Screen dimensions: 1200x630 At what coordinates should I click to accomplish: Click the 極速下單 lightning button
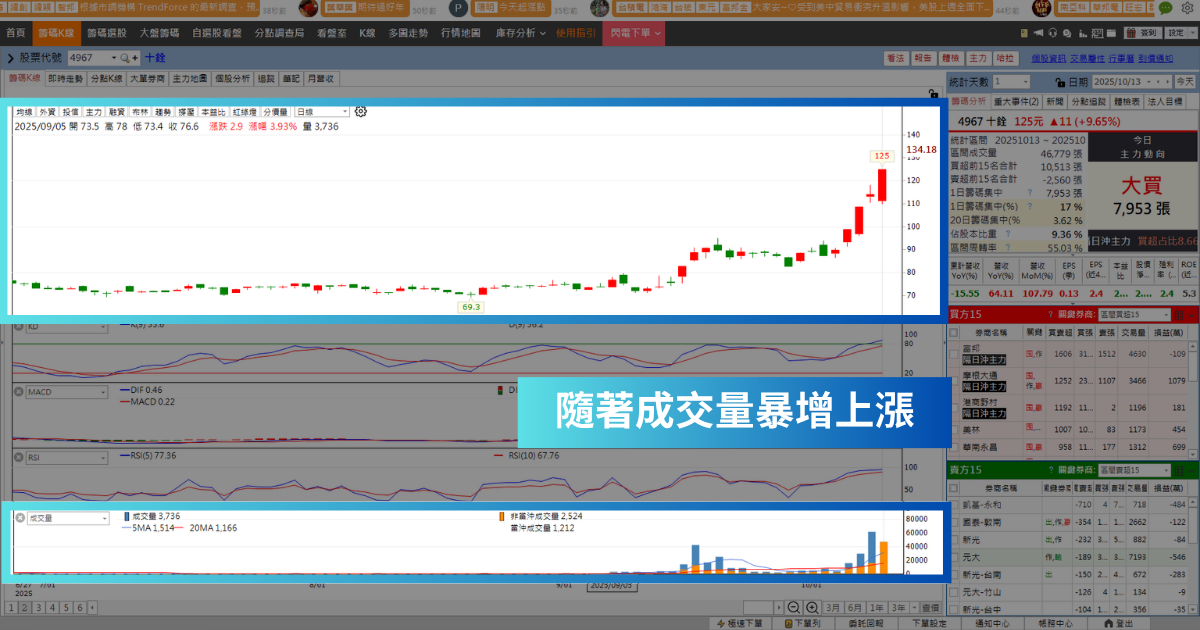coord(739,623)
